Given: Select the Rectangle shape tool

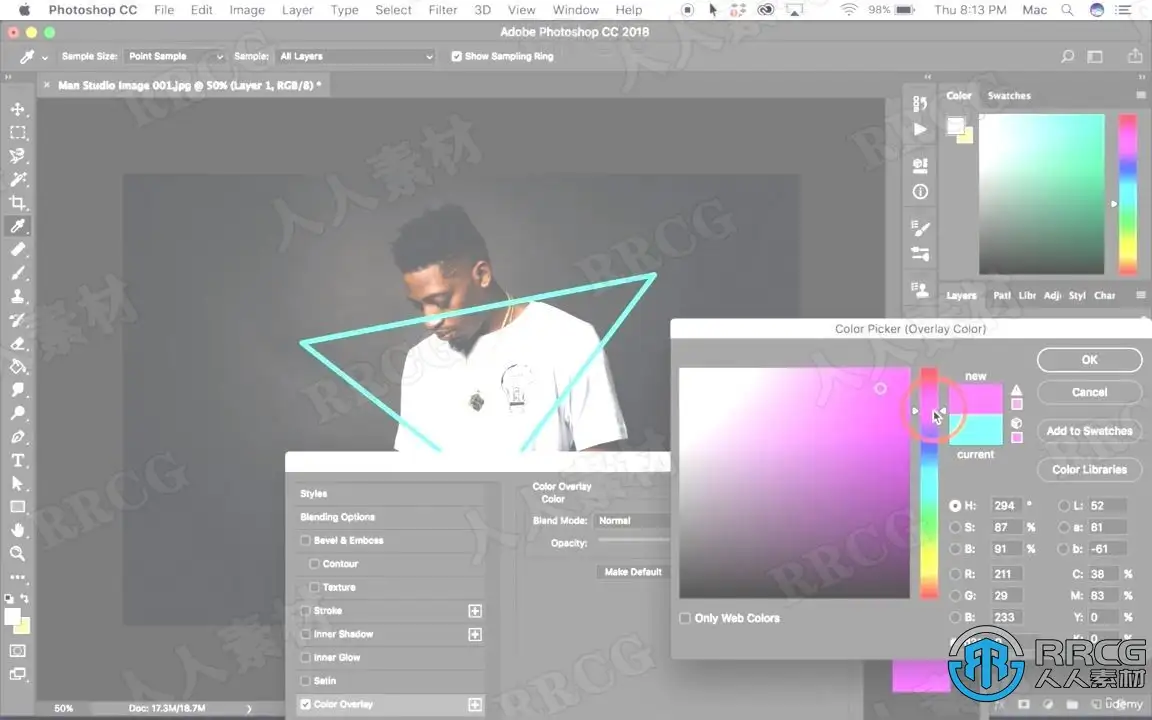Looking at the screenshot, I should 18,507.
